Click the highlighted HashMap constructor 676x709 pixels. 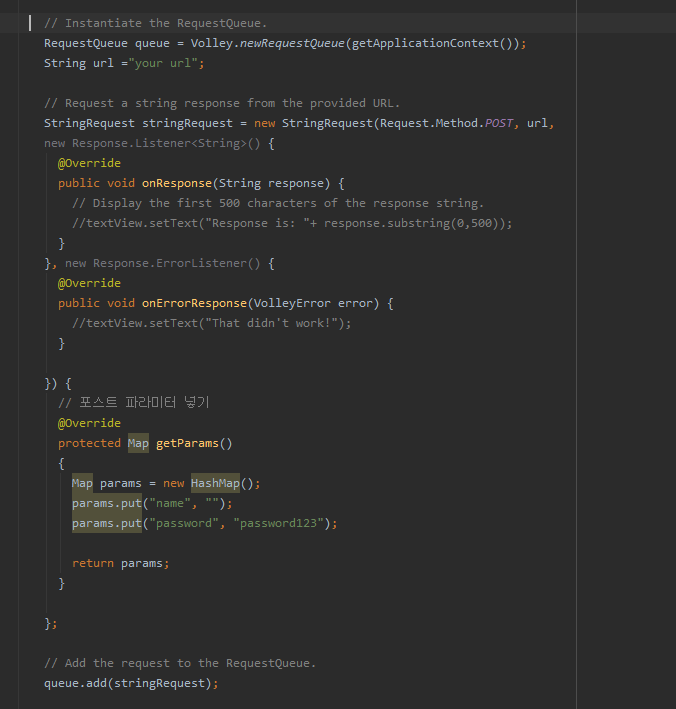215,483
